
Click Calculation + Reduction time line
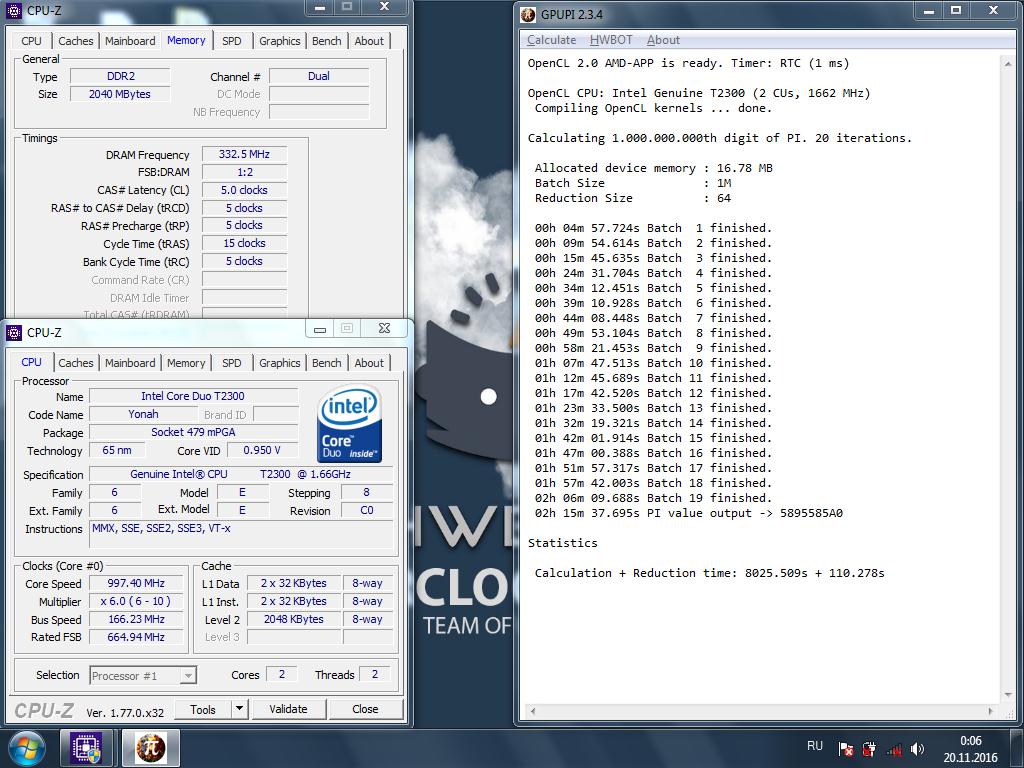[x=709, y=573]
